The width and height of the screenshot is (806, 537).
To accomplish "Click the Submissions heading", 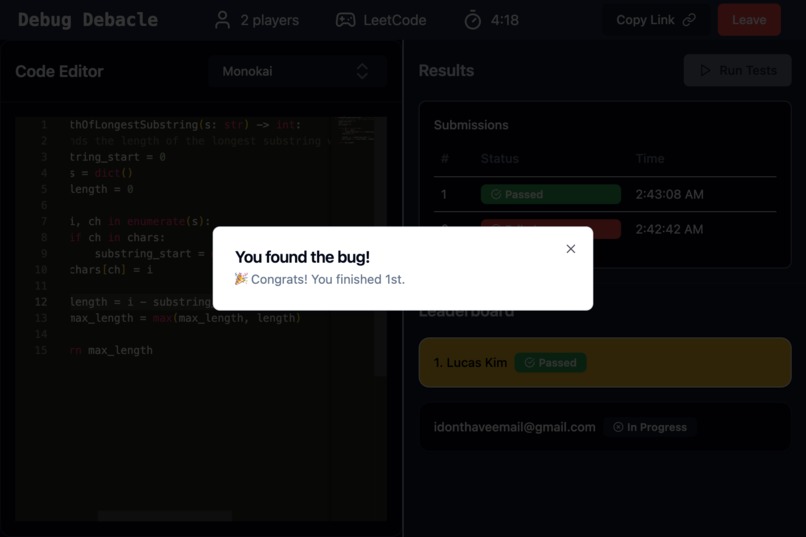I will coord(471,125).
